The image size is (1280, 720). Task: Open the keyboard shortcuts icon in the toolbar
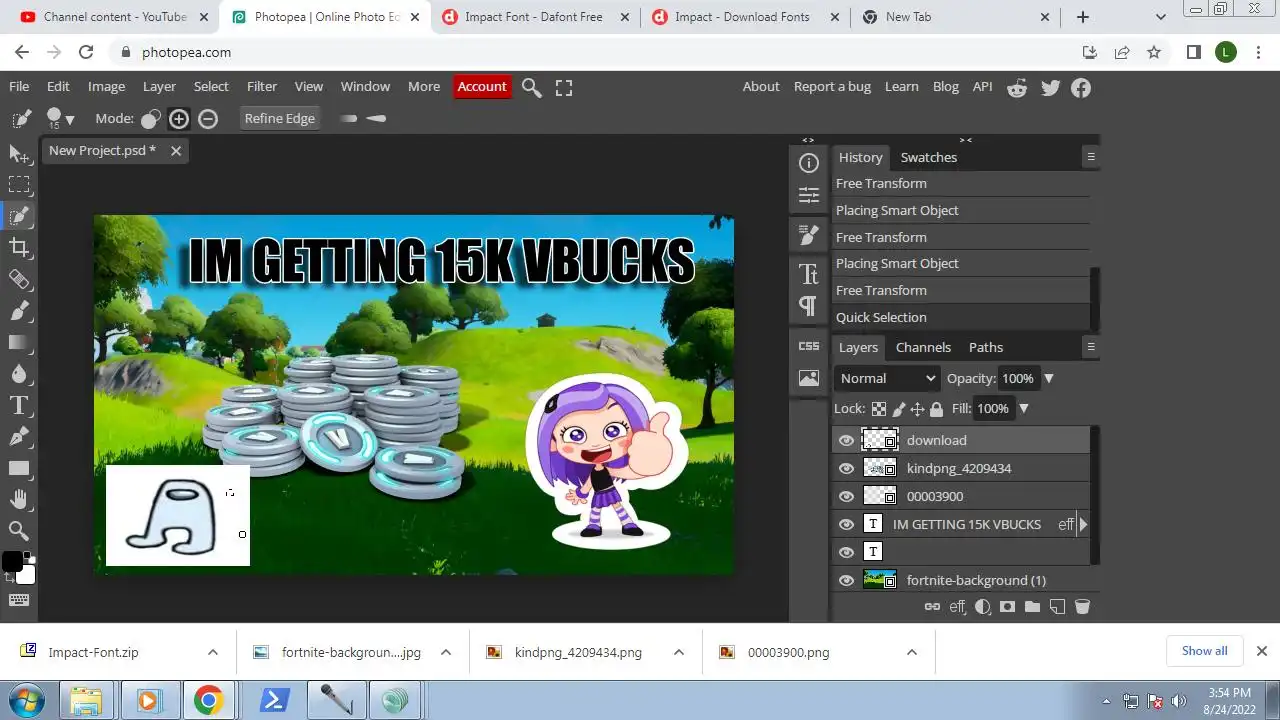point(19,600)
